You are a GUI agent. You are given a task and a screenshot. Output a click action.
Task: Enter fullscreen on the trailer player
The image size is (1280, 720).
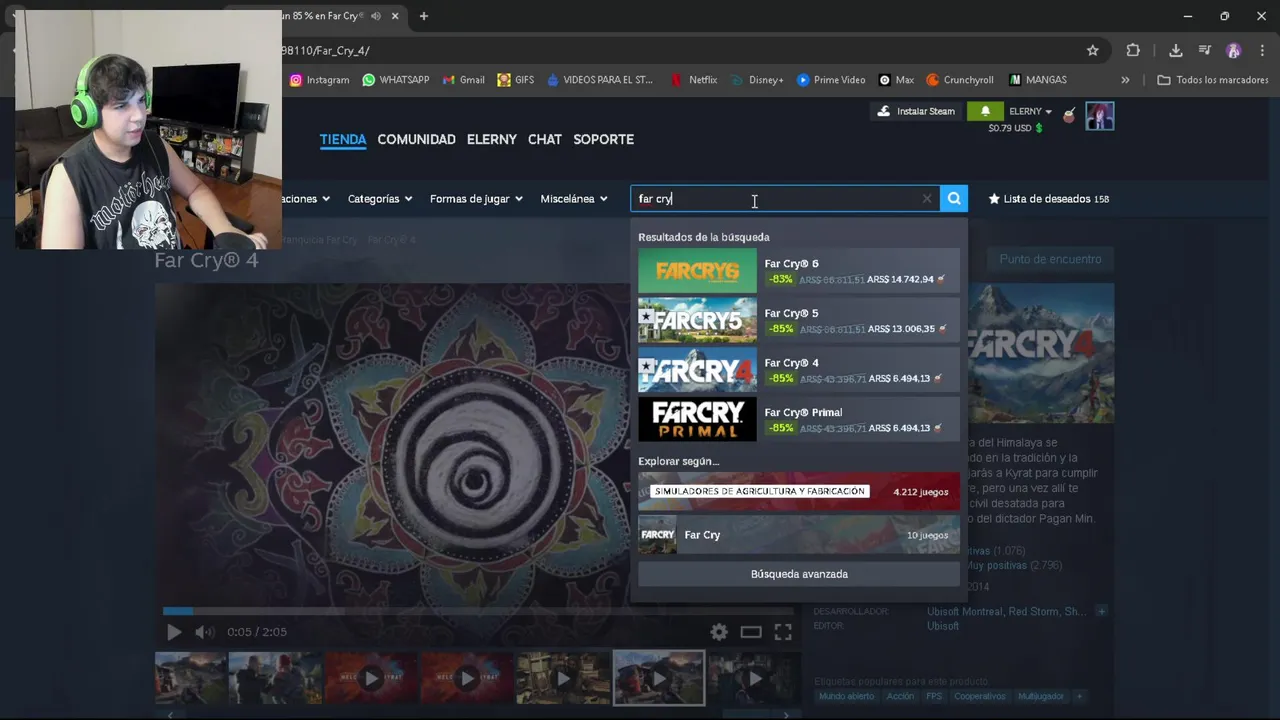pyautogui.click(x=783, y=632)
